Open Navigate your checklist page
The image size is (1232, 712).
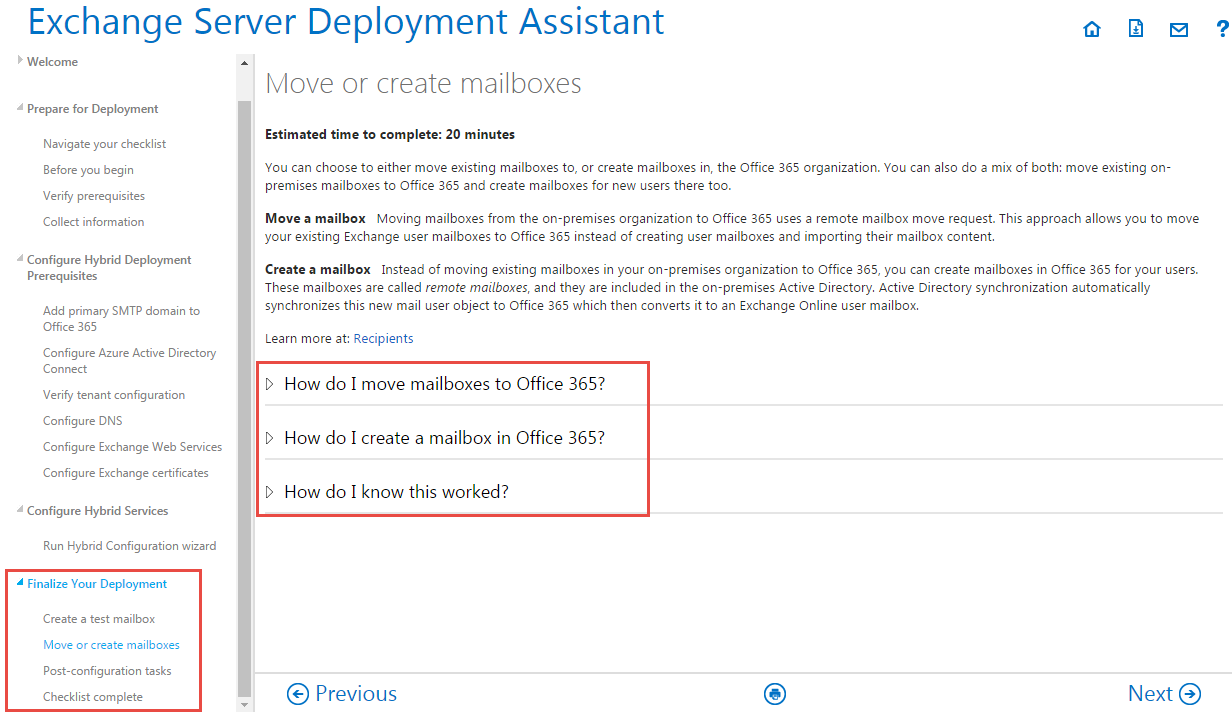point(105,144)
